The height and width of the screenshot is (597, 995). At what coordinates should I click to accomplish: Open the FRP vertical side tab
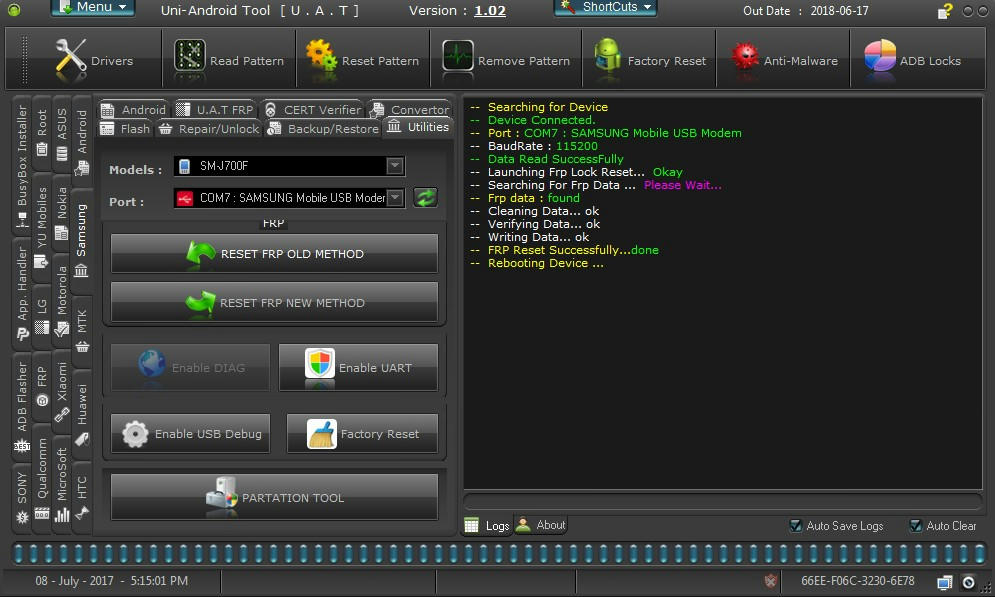coord(42,386)
